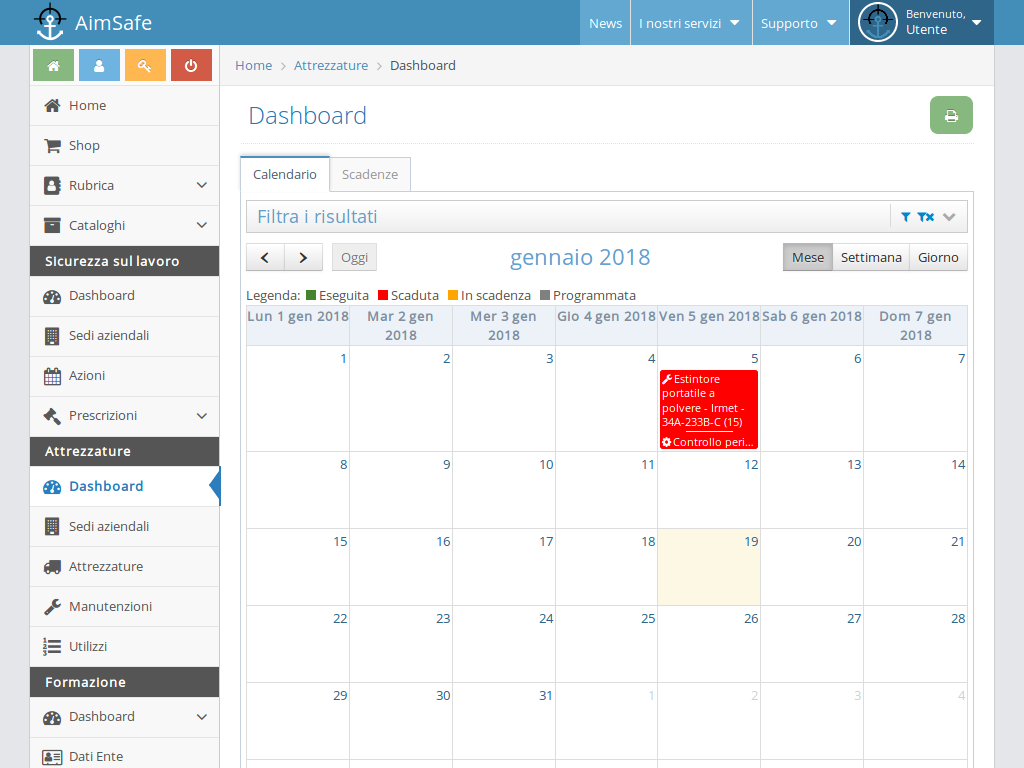This screenshot has height=768, width=1024.
Task: Click the gennaio 2018 month title
Action: tap(580, 257)
